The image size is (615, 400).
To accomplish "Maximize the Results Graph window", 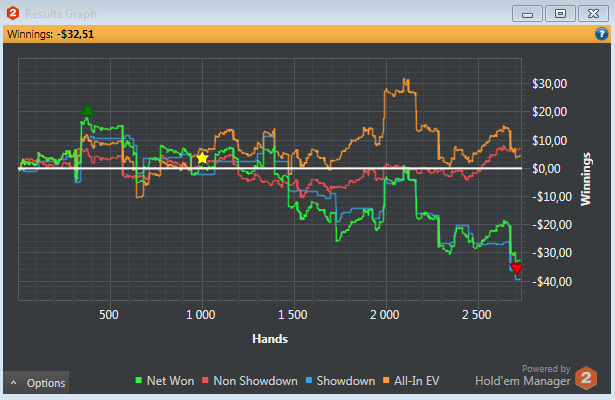I will click(x=560, y=14).
